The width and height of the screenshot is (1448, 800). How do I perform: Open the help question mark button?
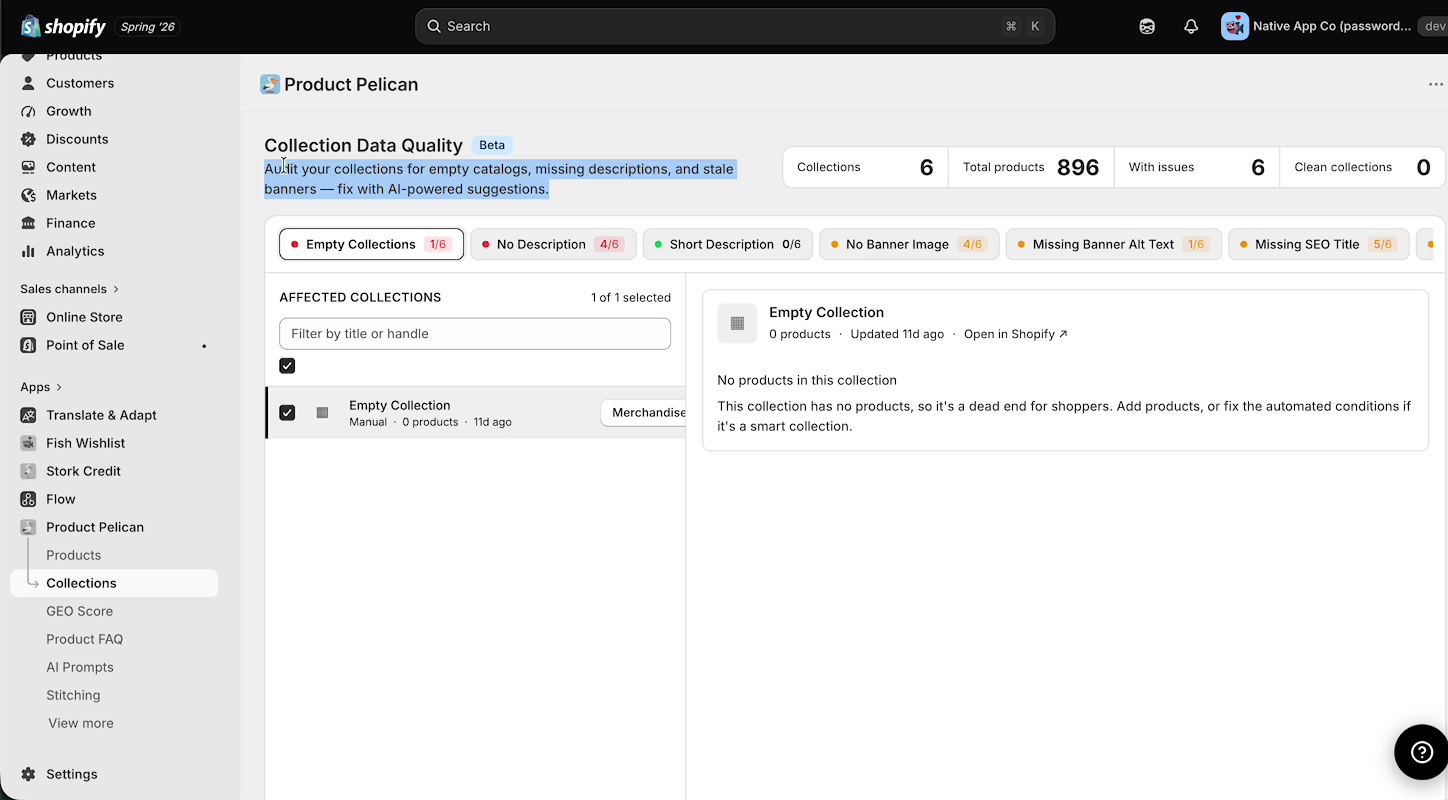[x=1421, y=752]
